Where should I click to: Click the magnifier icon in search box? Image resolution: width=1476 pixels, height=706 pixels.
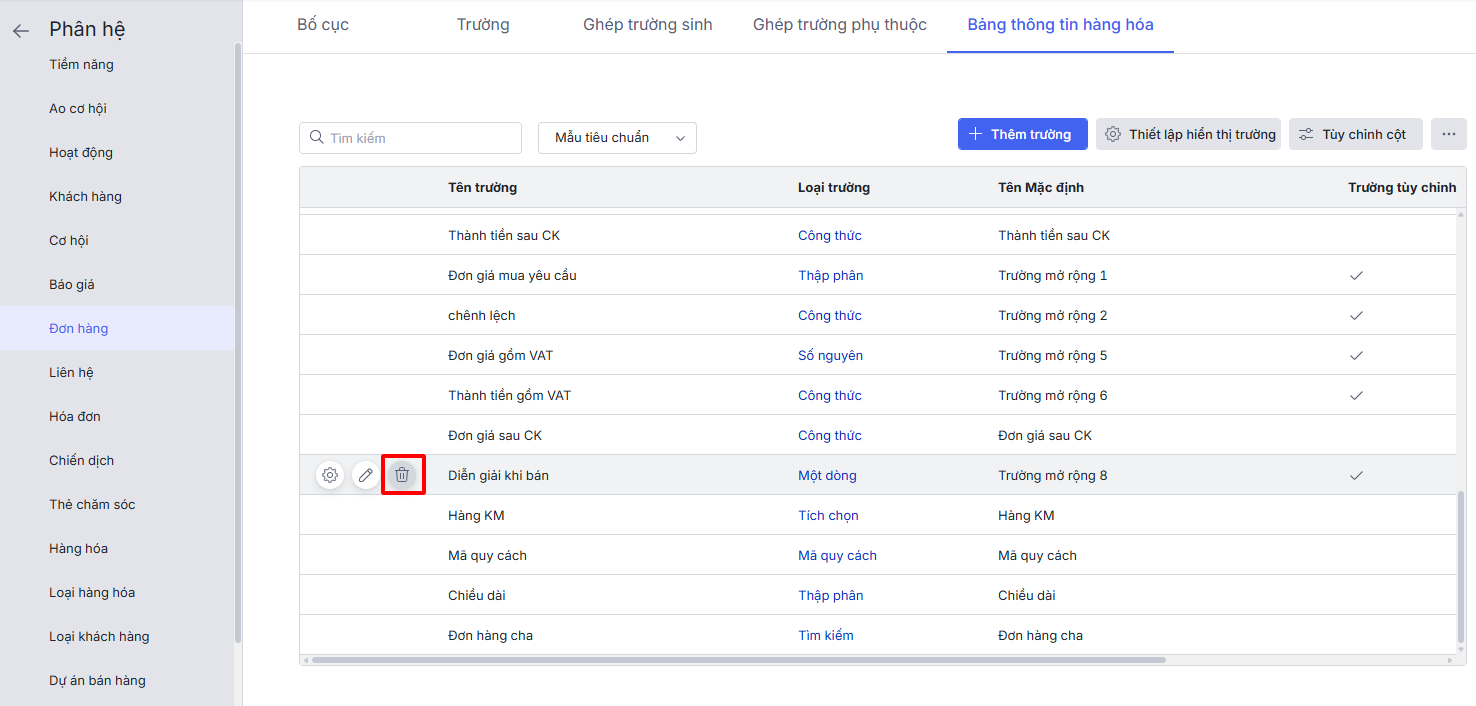[x=317, y=138]
